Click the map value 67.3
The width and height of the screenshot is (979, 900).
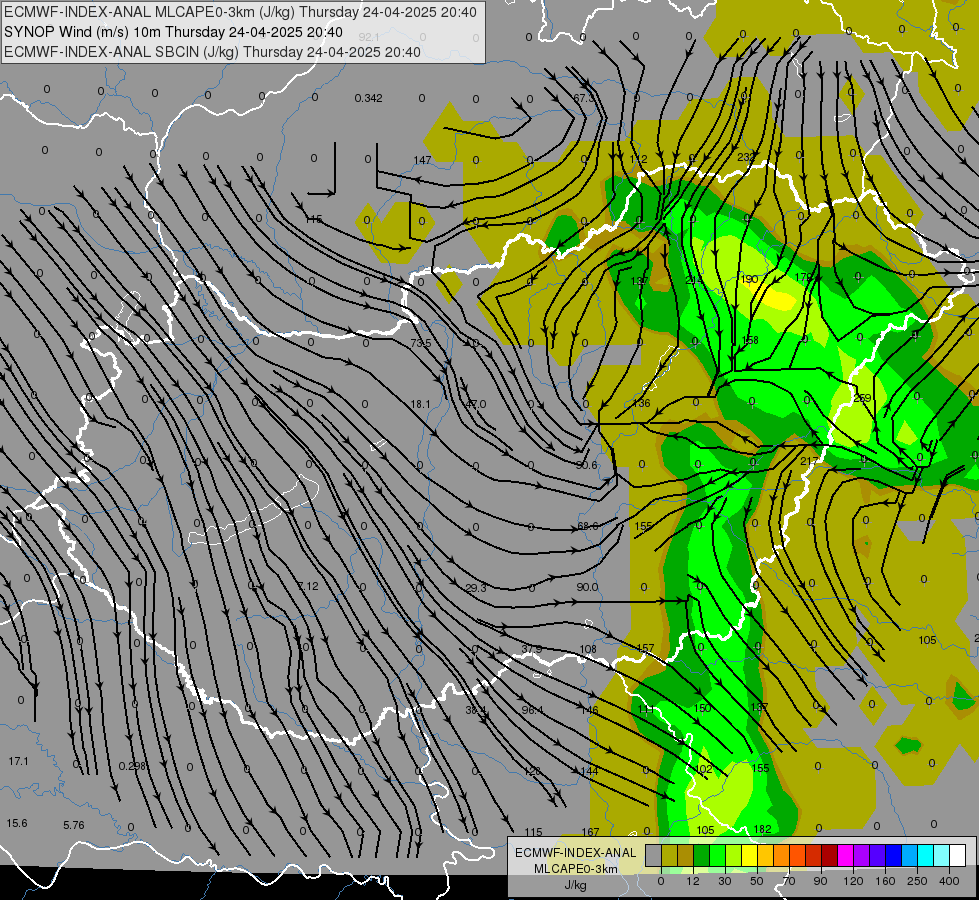(x=584, y=98)
